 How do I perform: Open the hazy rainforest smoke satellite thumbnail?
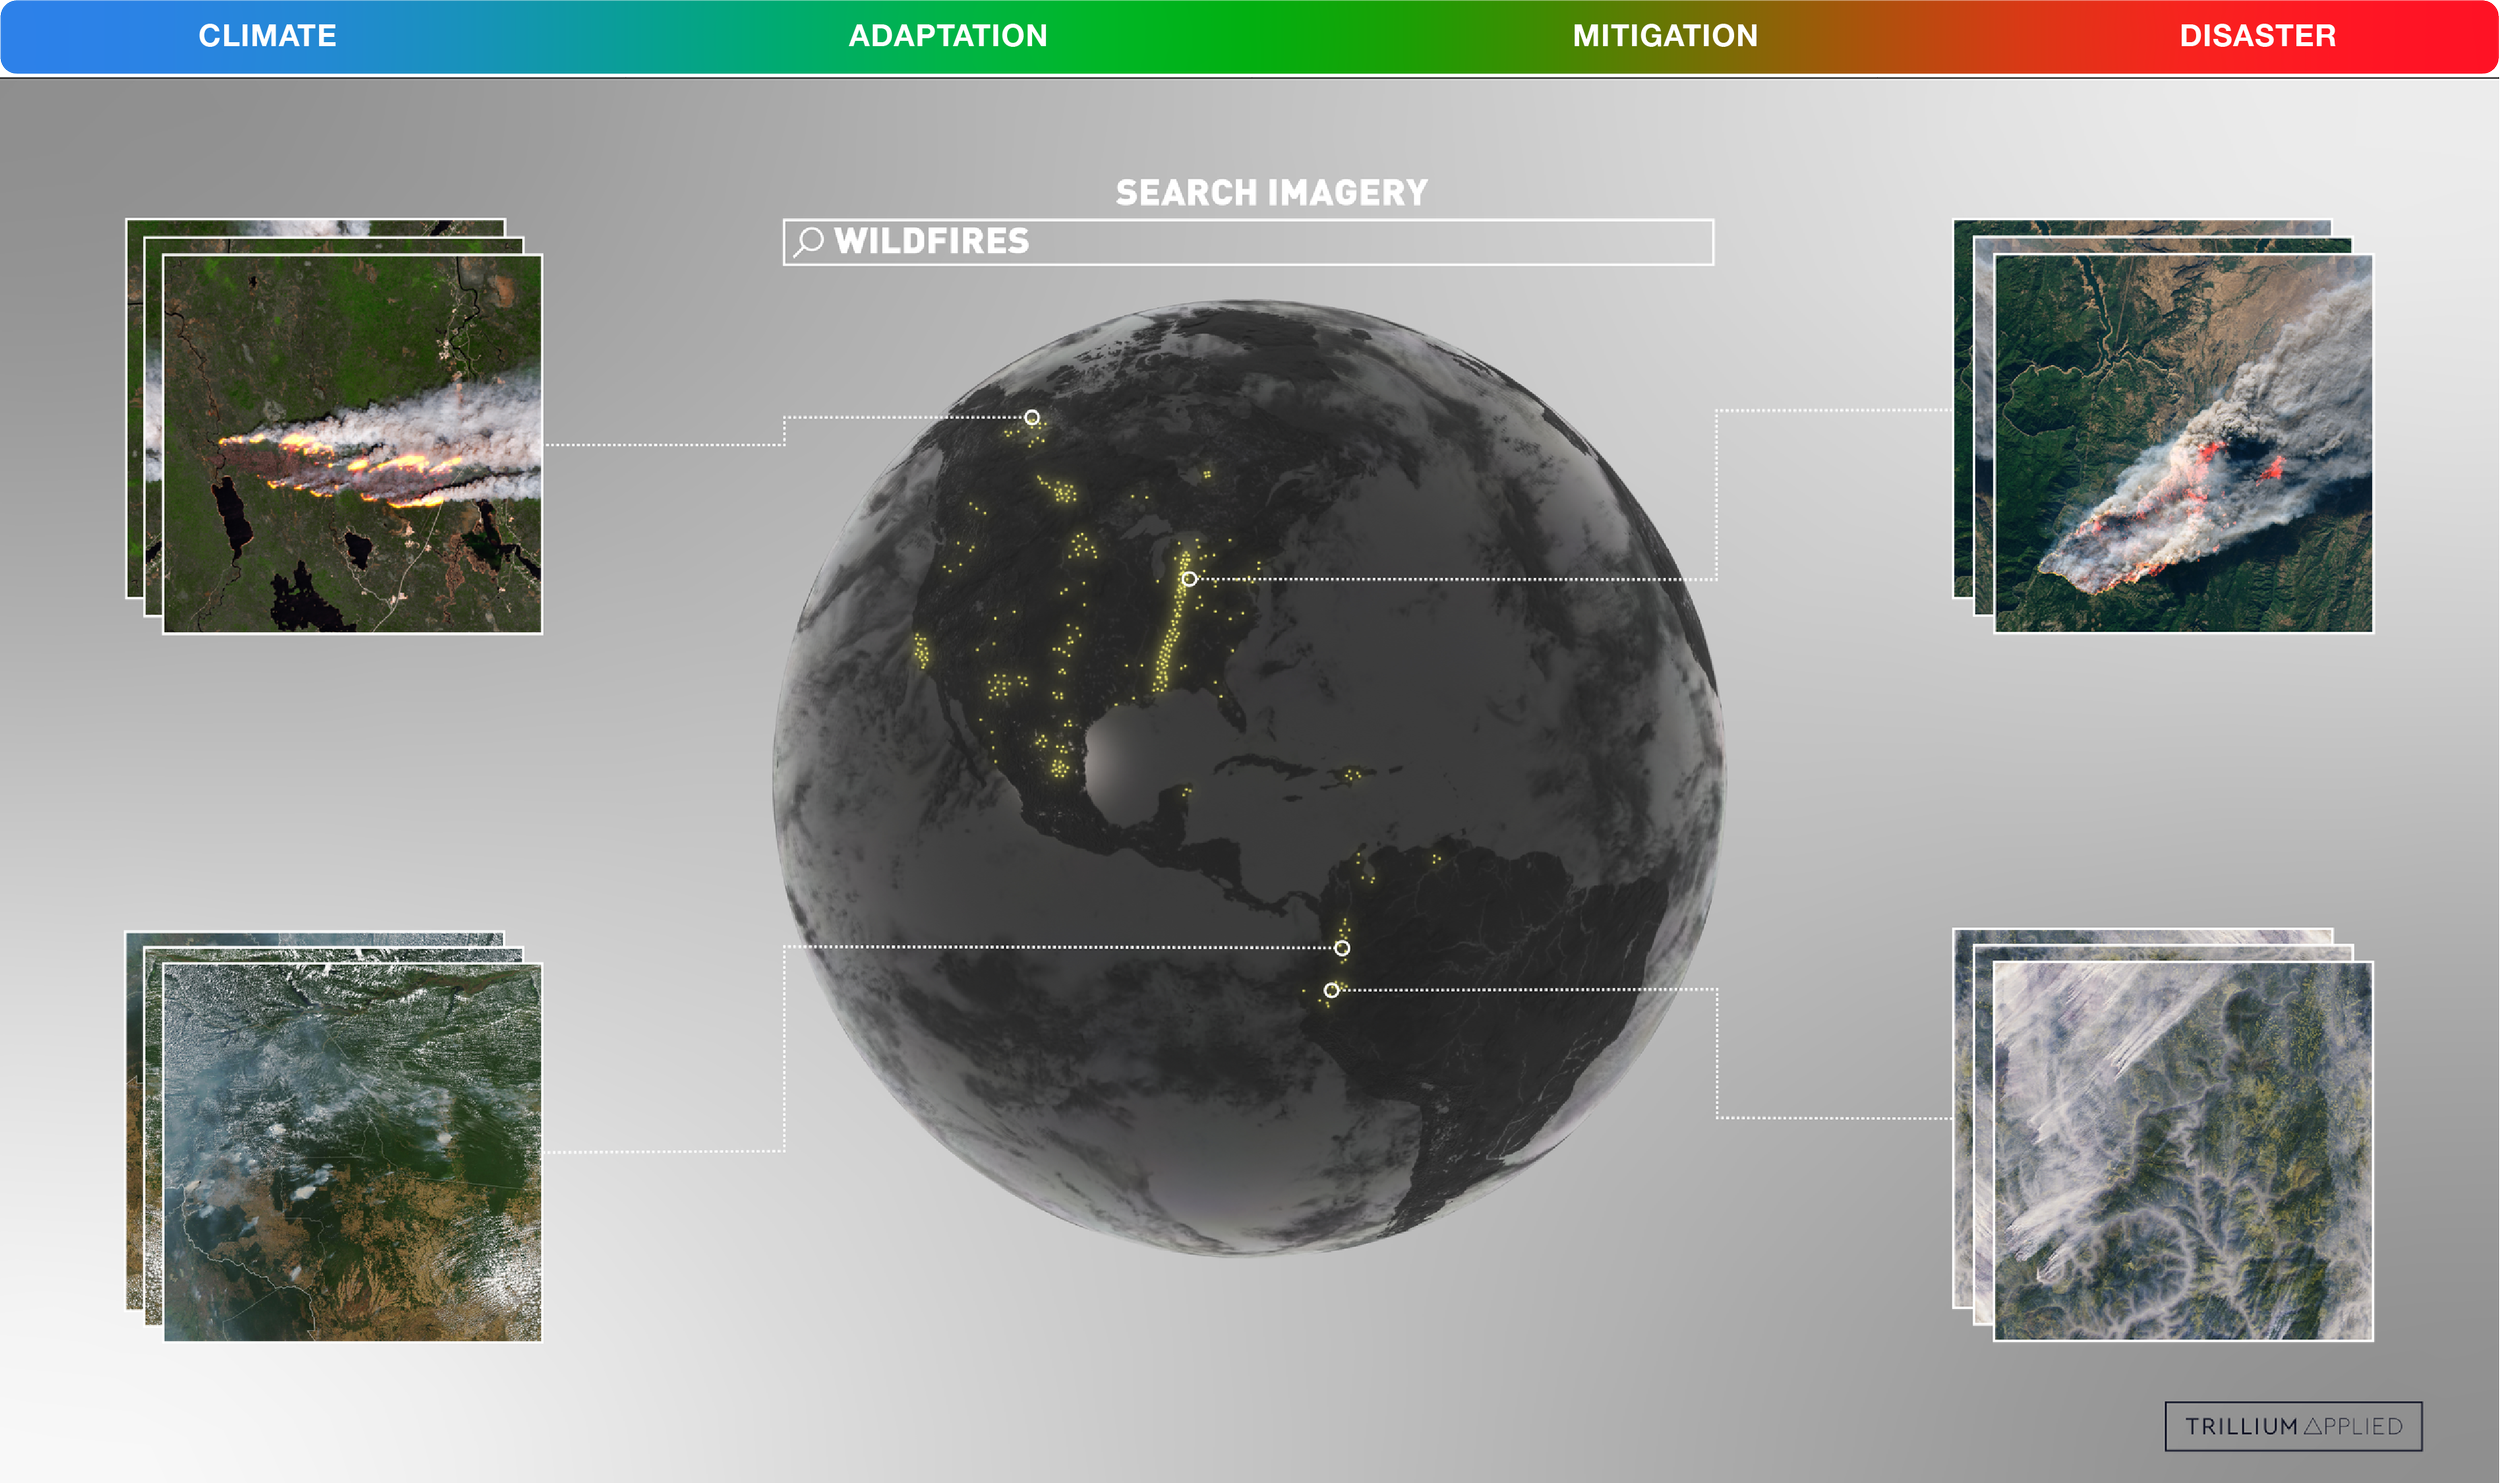tap(352, 1152)
